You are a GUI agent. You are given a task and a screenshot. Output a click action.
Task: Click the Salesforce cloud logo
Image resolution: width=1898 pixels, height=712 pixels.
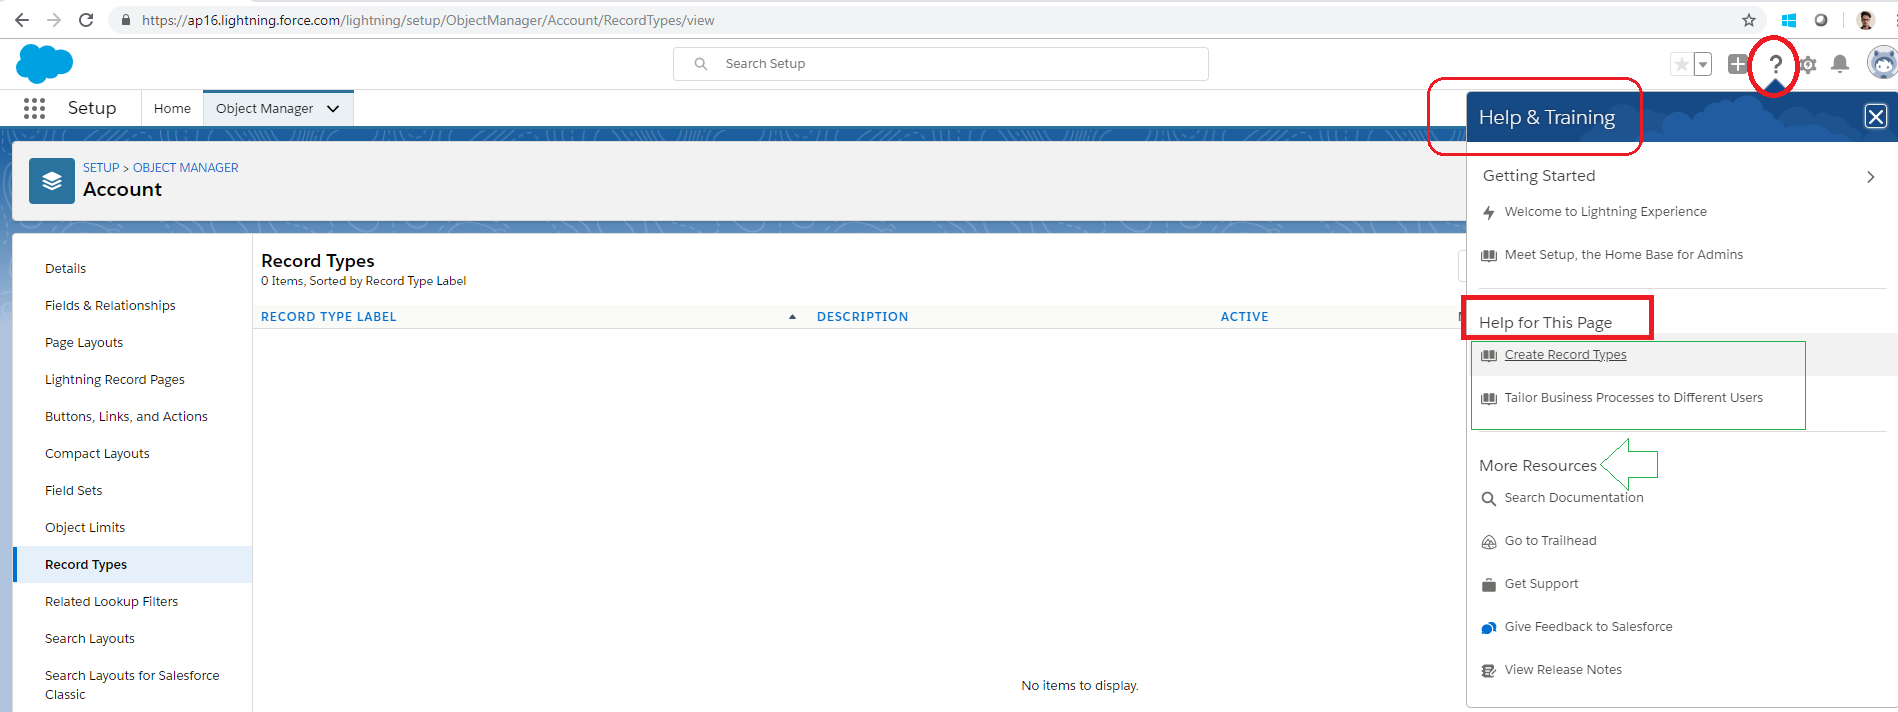44,64
